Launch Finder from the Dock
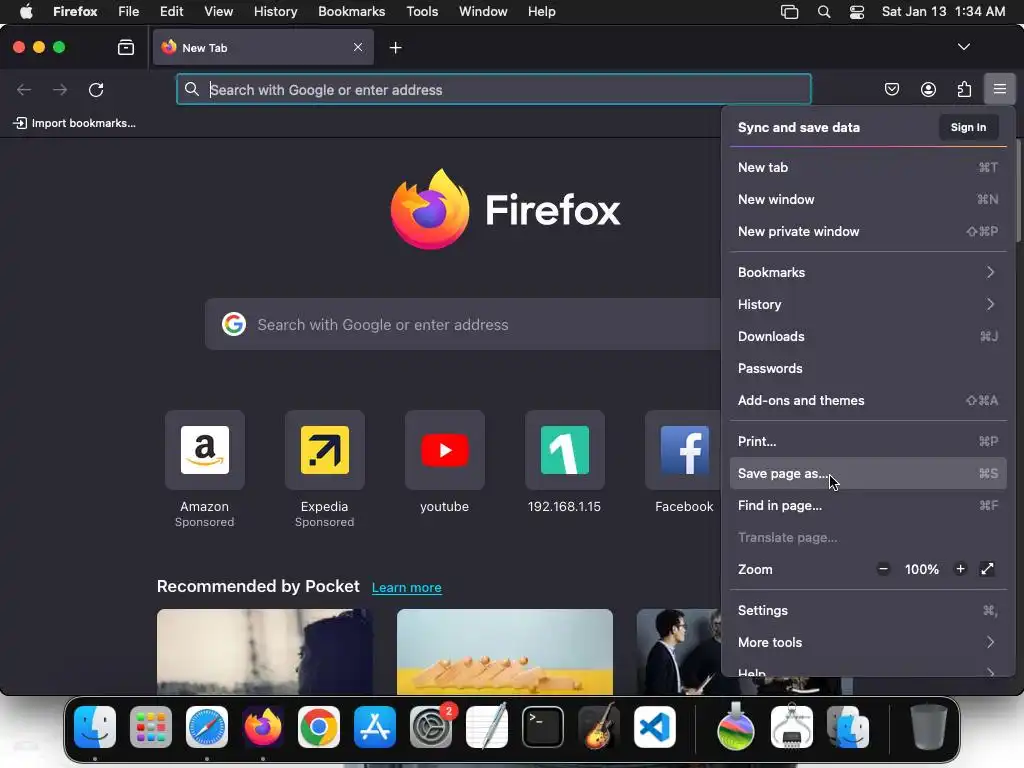The width and height of the screenshot is (1024, 768). 95,727
